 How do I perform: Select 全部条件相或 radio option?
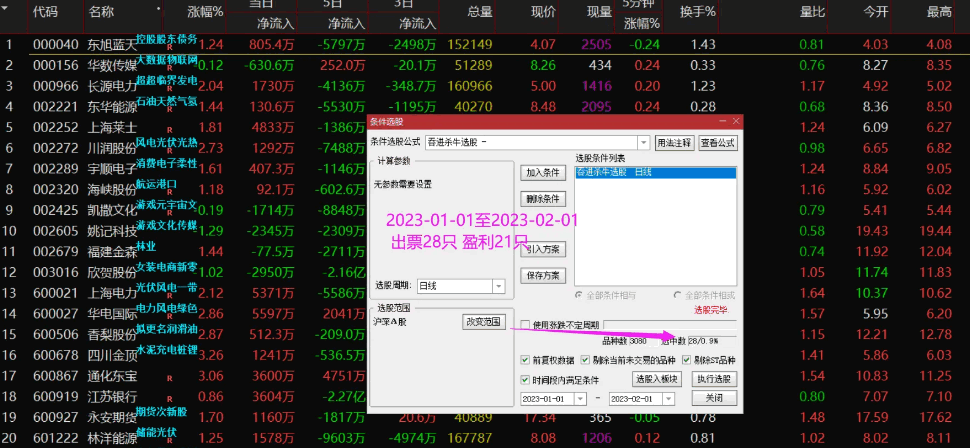point(678,295)
